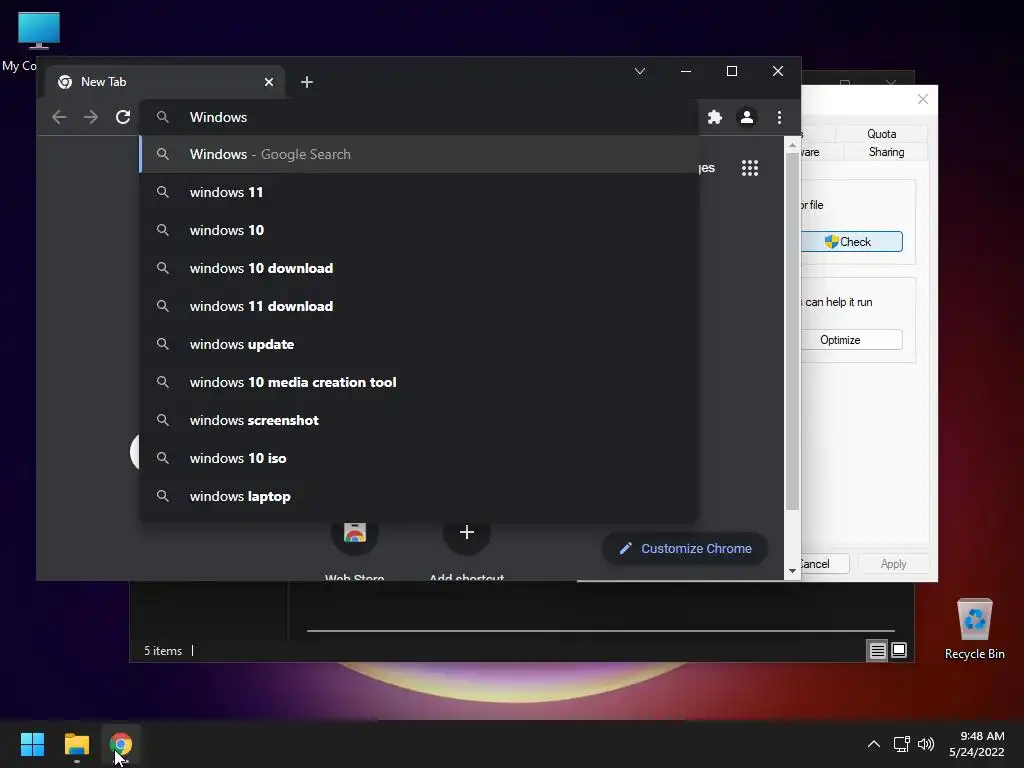The height and width of the screenshot is (768, 1024).
Task: Open the Windows Start menu
Action: [x=32, y=744]
